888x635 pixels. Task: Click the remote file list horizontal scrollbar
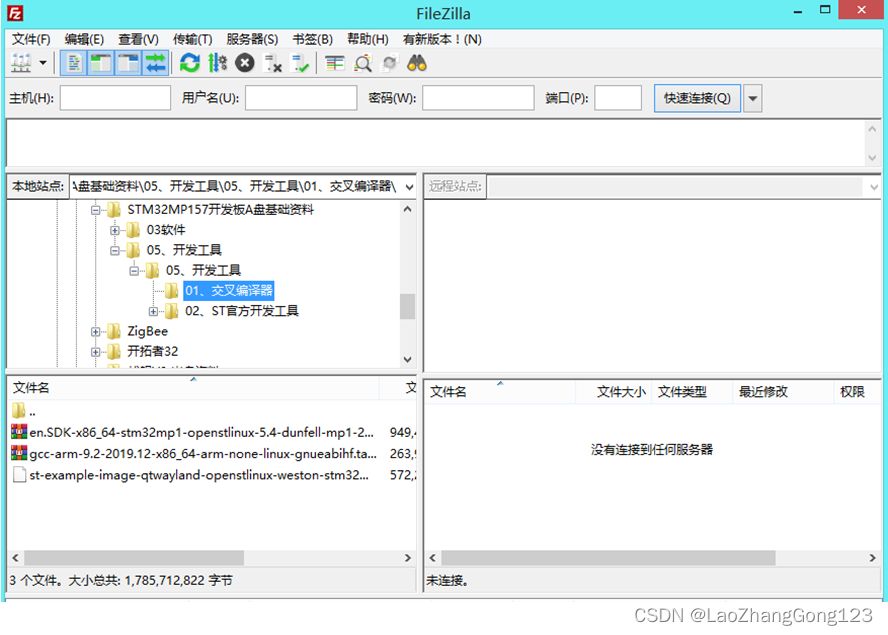click(608, 558)
